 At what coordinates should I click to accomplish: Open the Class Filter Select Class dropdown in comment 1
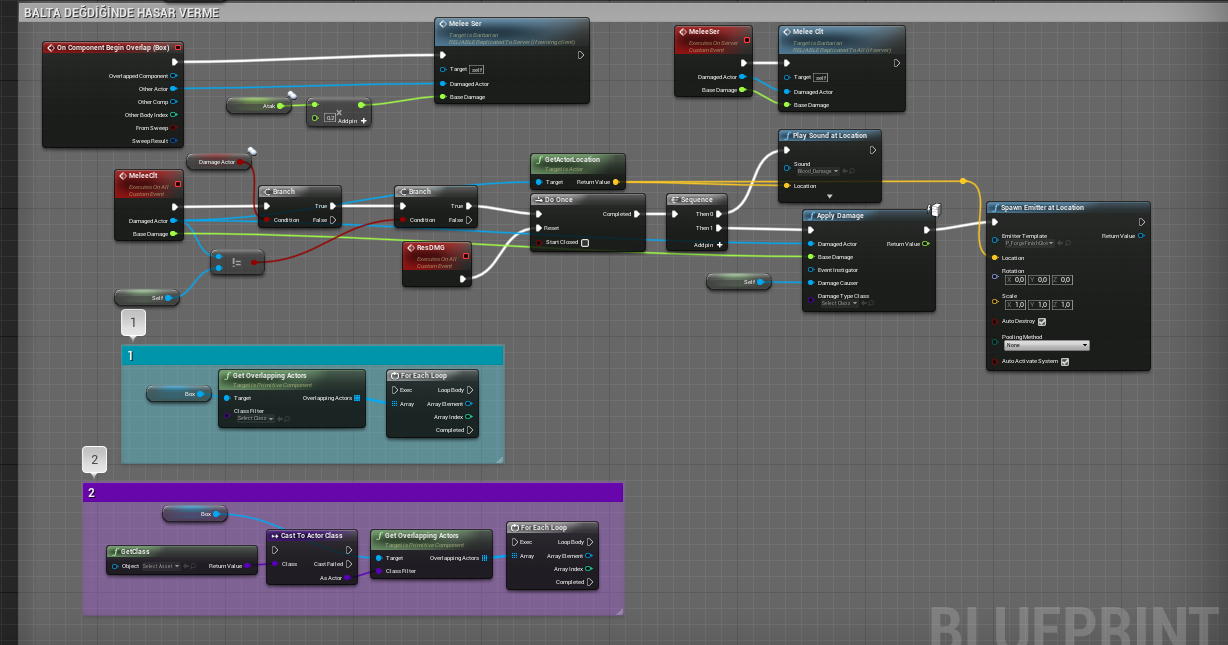click(254, 418)
